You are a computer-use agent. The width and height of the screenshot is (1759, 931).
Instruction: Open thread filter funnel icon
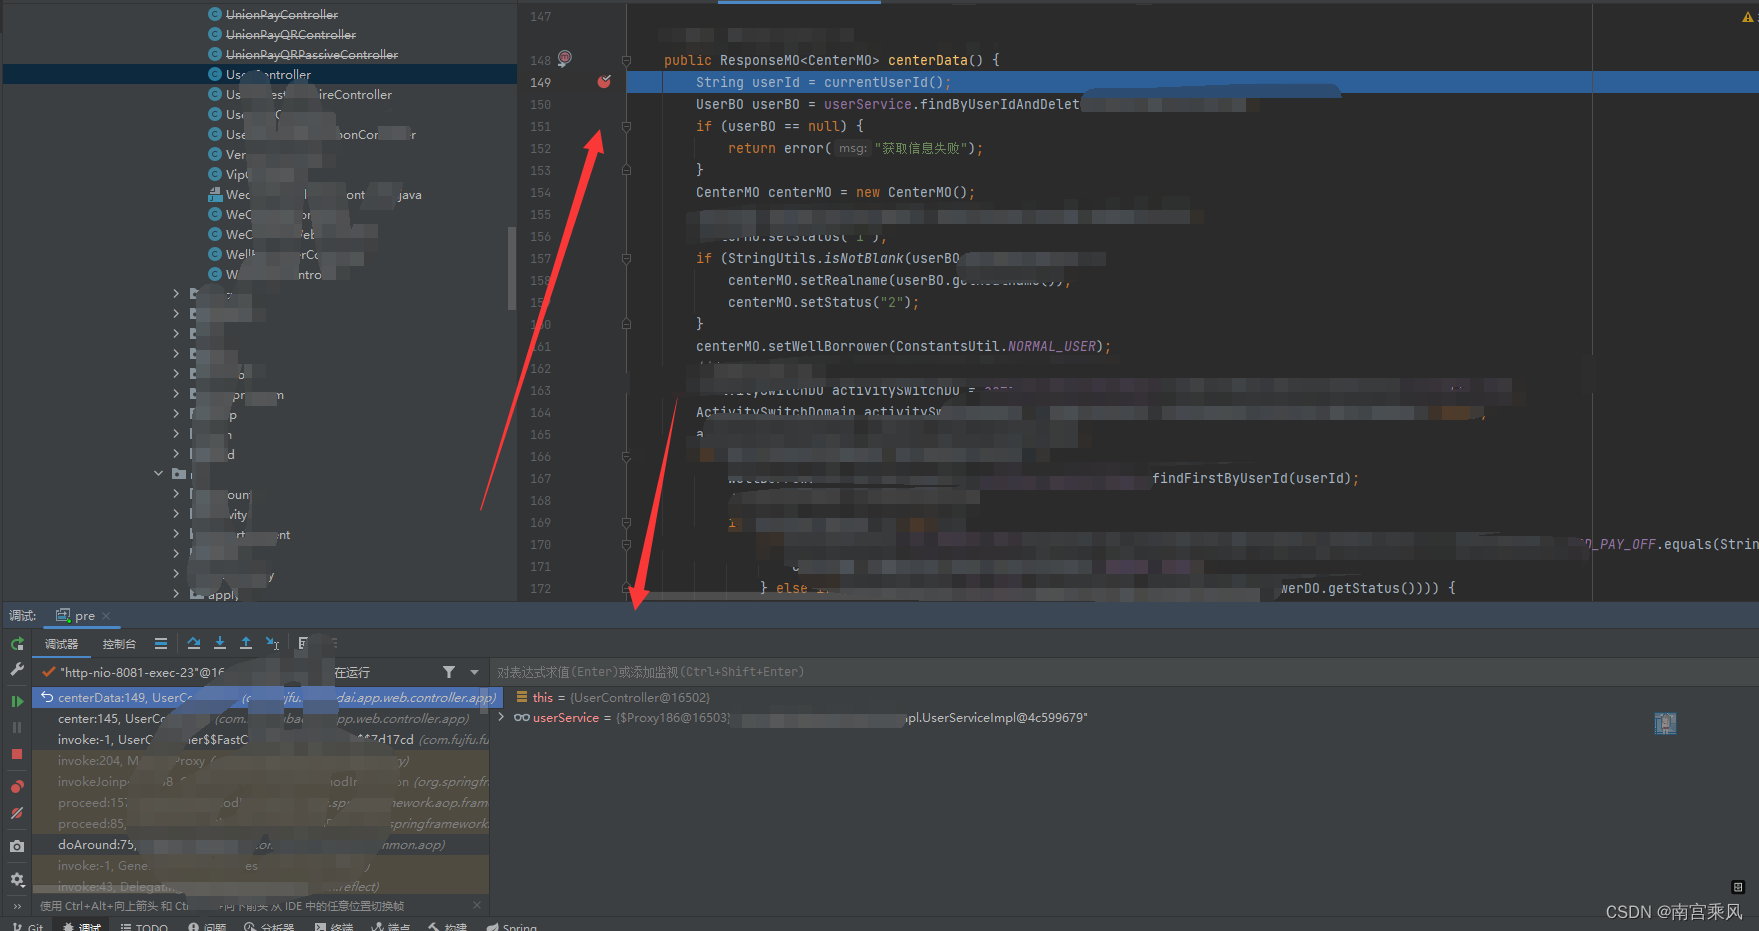(449, 672)
